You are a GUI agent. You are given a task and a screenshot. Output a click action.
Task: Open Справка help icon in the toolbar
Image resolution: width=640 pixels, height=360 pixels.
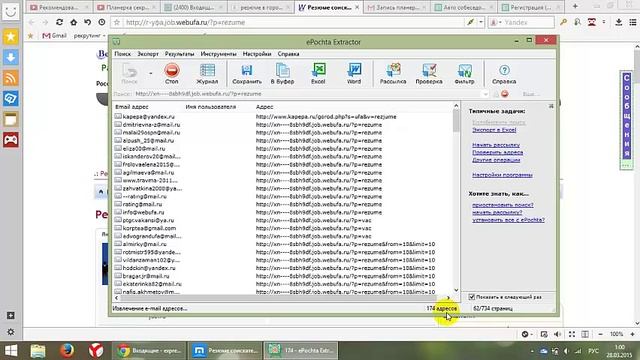coord(504,73)
